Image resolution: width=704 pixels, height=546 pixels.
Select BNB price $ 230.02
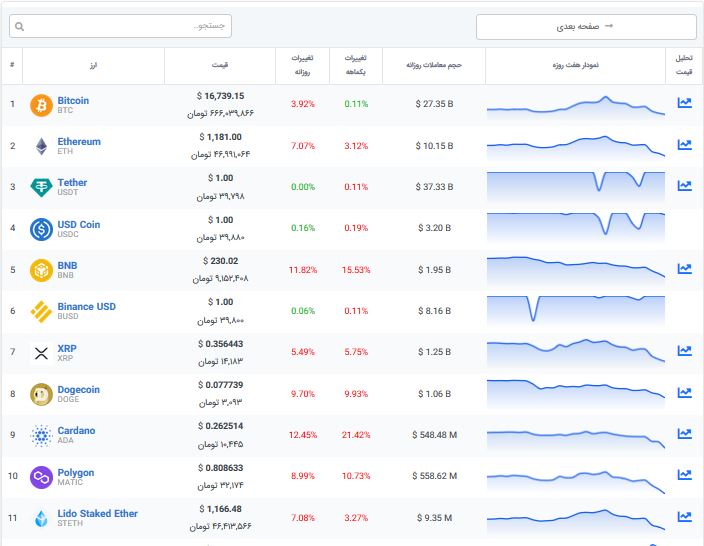click(x=220, y=261)
